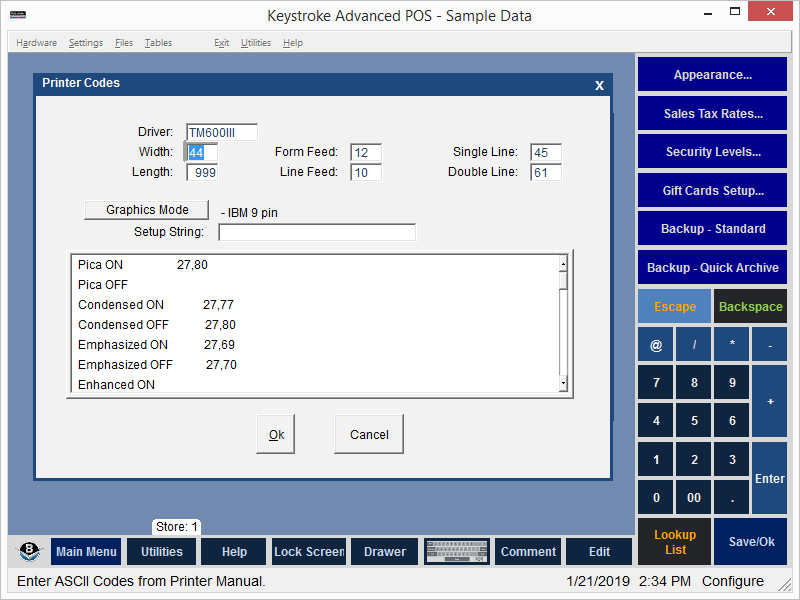800x600 pixels.
Task: Select the Condensed ON entry in the code list
Action: coord(120,304)
